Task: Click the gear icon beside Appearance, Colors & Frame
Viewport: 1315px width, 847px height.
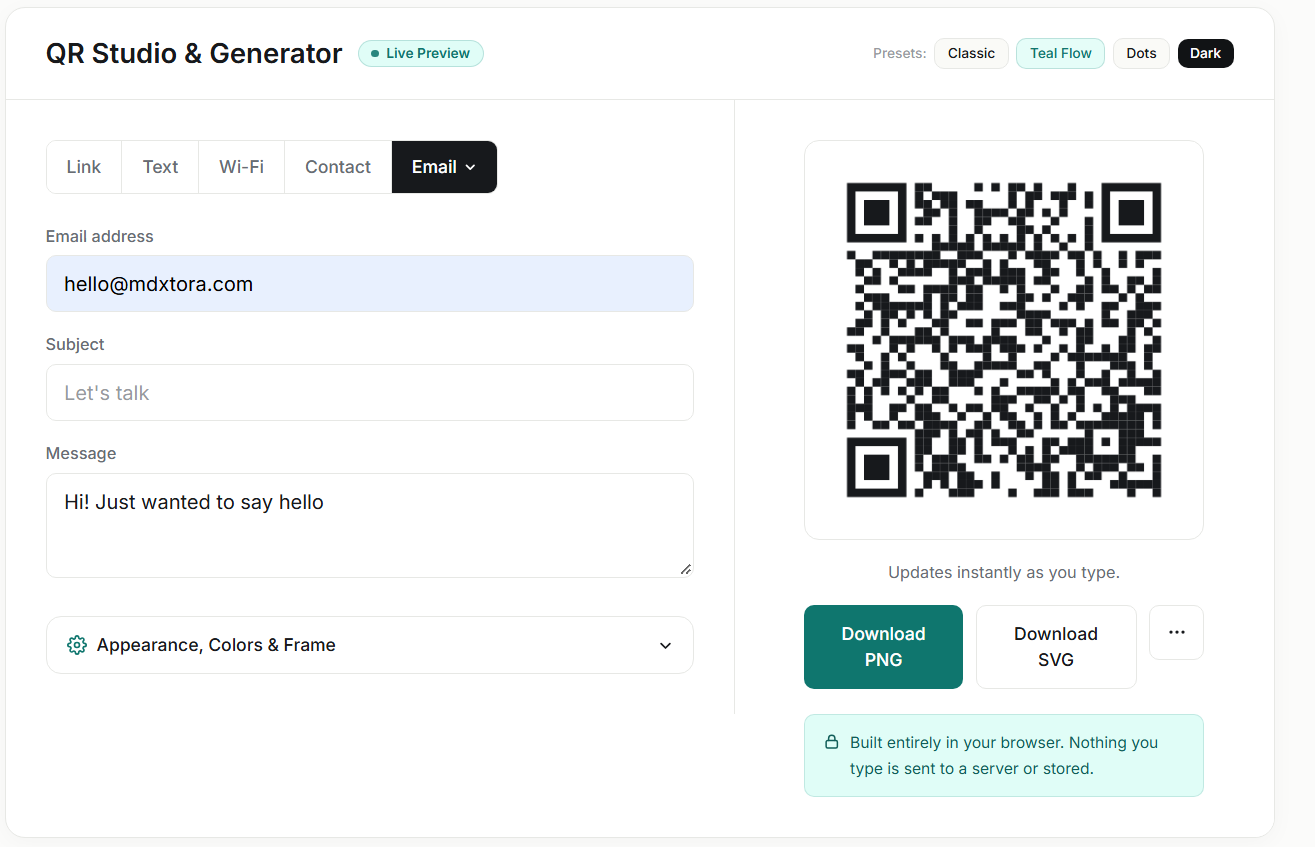Action: click(x=76, y=645)
